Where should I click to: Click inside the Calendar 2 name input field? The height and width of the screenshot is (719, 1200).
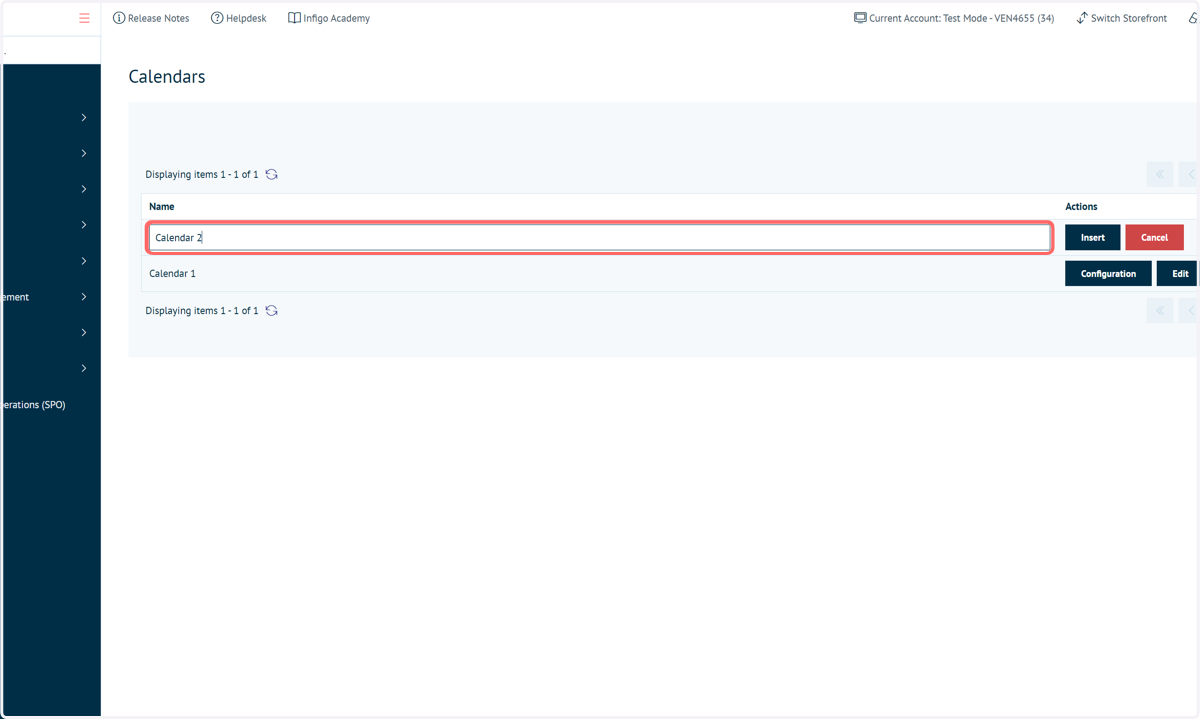(600, 238)
